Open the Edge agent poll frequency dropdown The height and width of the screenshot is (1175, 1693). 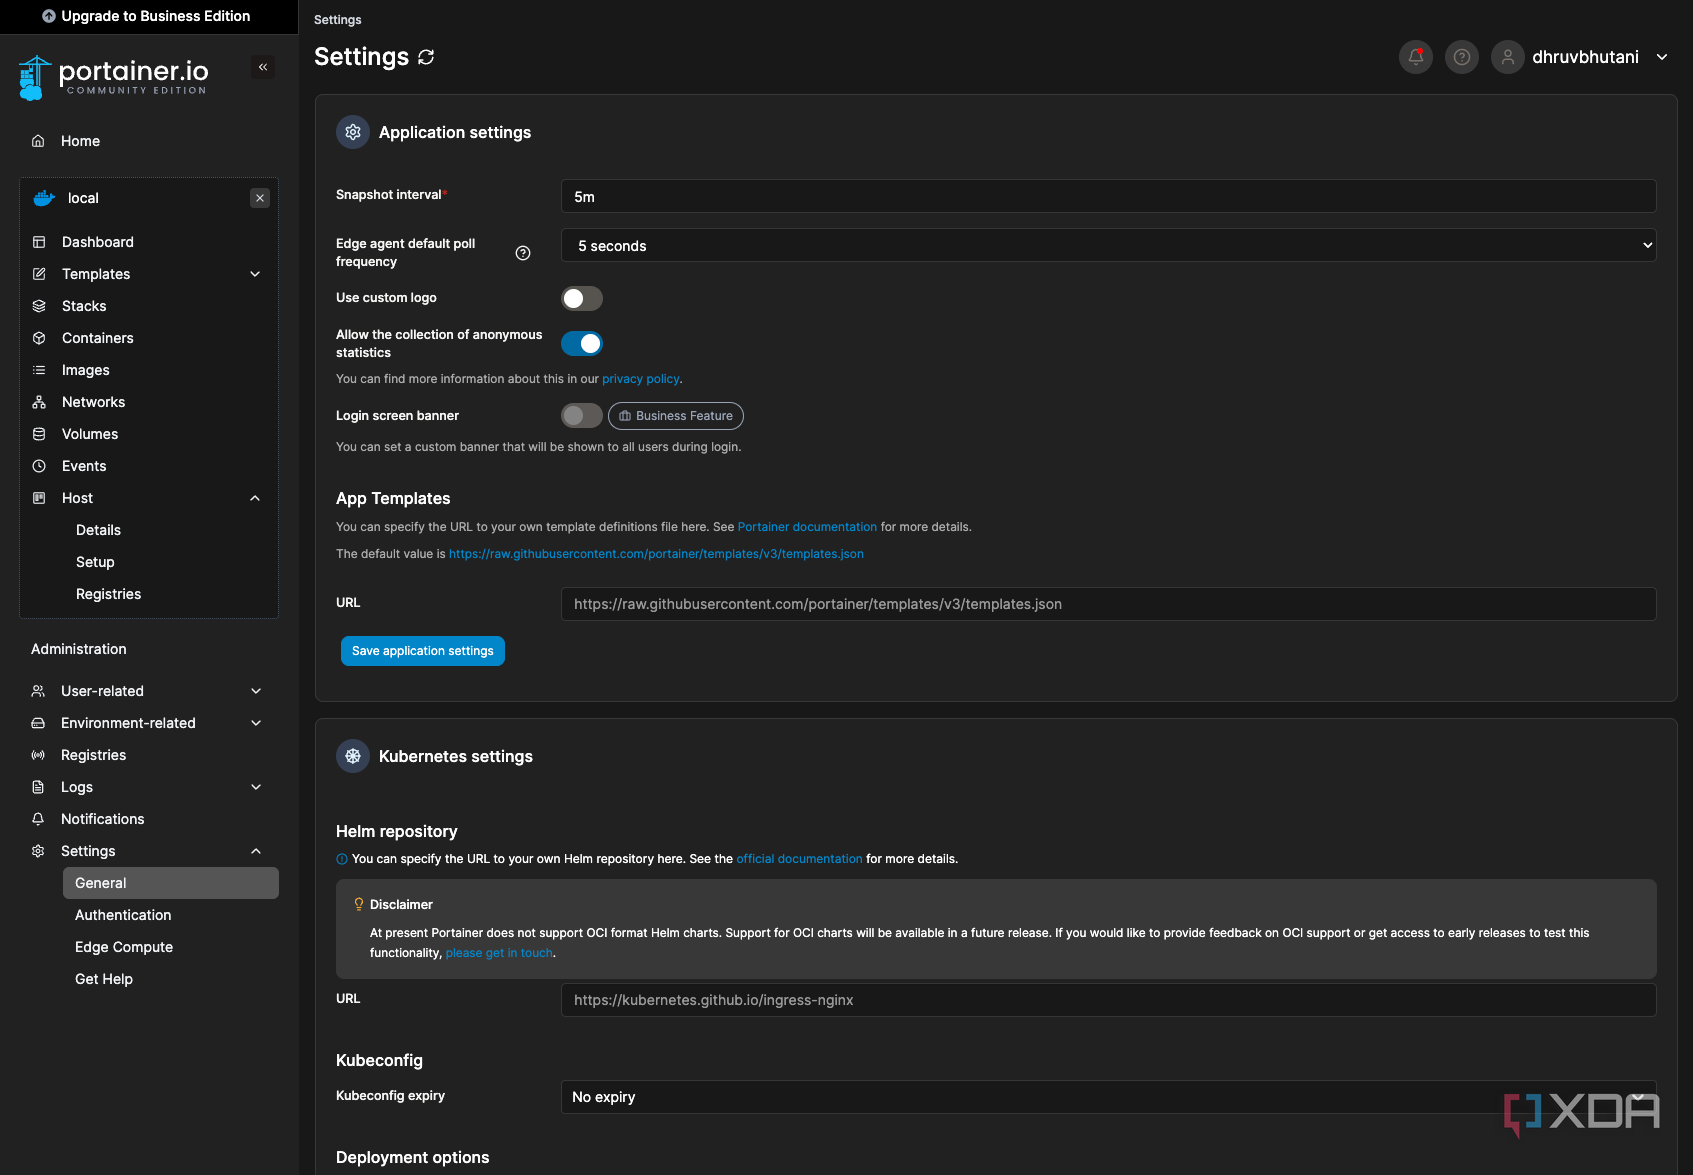1108,245
